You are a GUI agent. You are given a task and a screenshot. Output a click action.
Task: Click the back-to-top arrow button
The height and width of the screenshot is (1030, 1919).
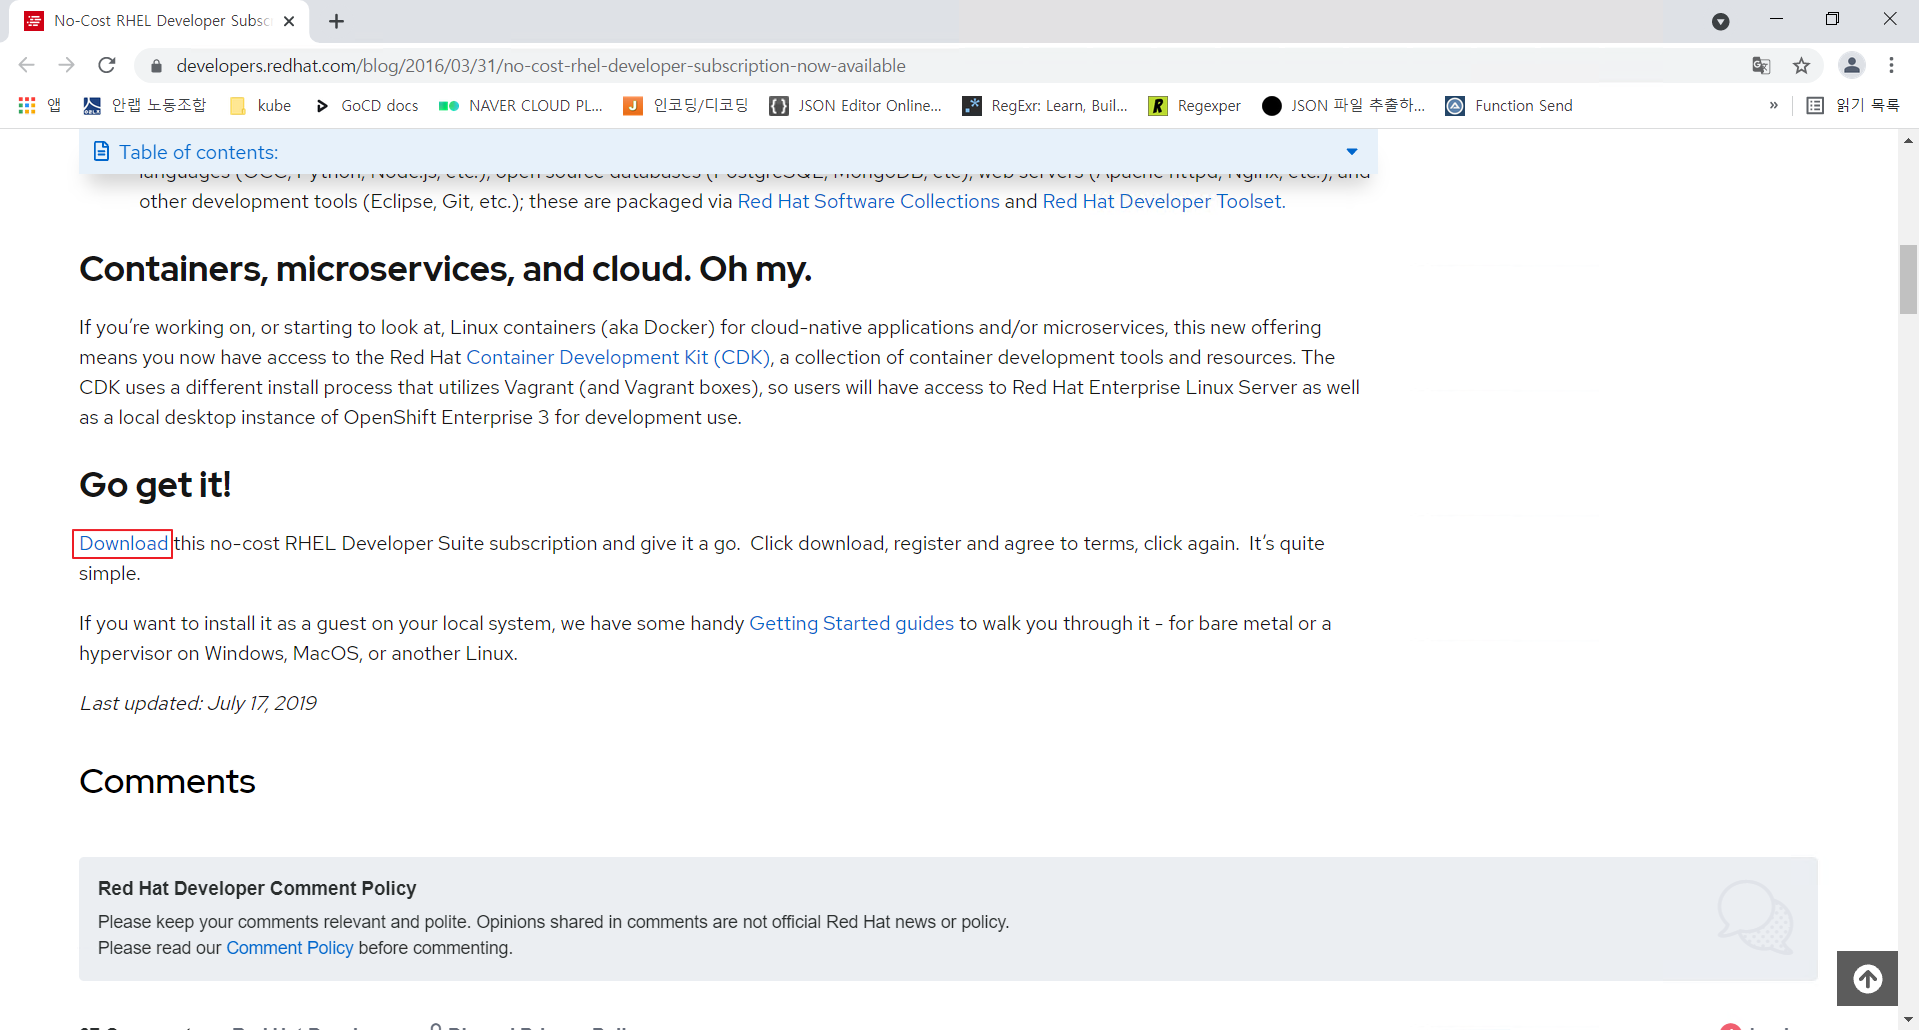(x=1867, y=978)
